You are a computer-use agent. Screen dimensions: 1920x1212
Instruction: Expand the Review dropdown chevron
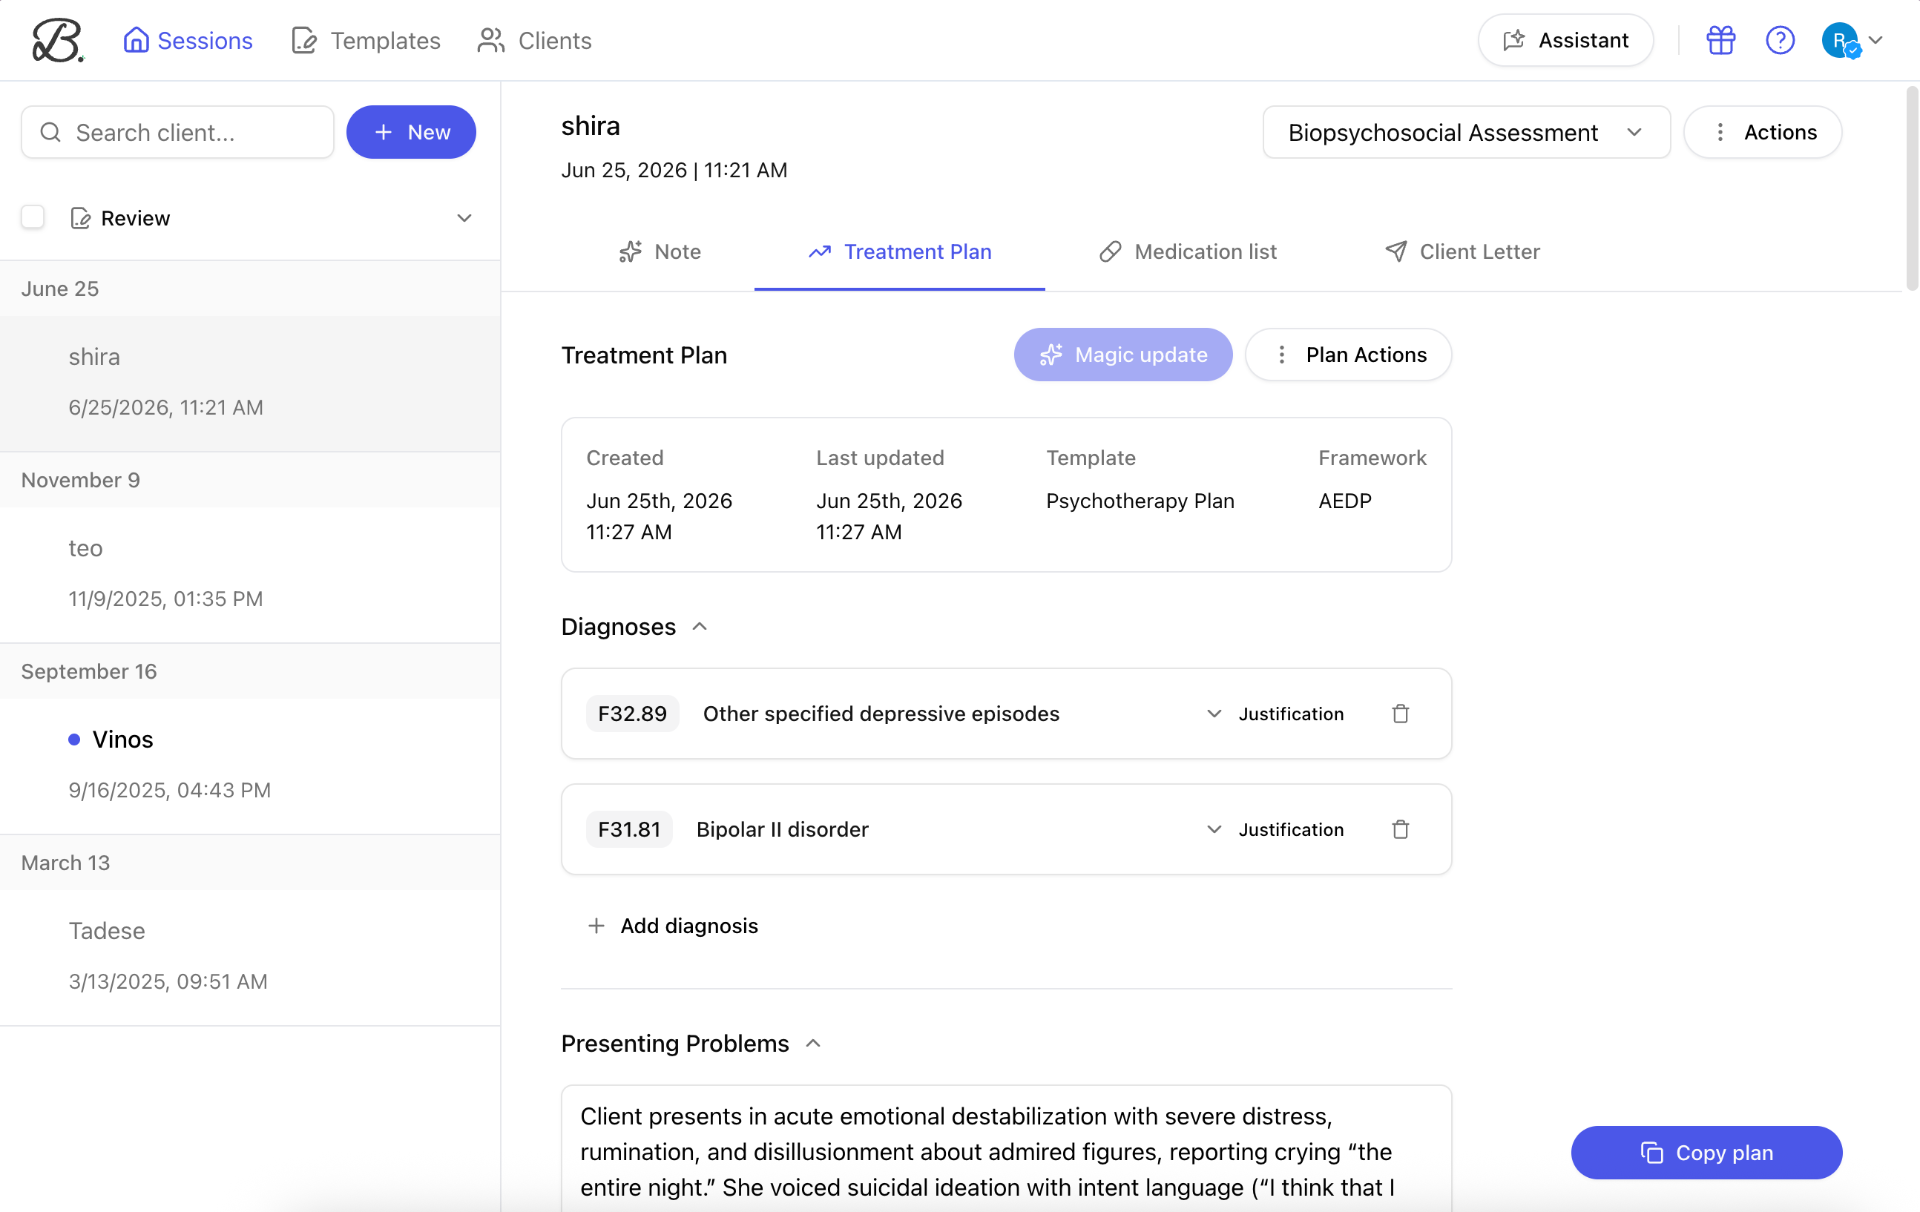(464, 218)
